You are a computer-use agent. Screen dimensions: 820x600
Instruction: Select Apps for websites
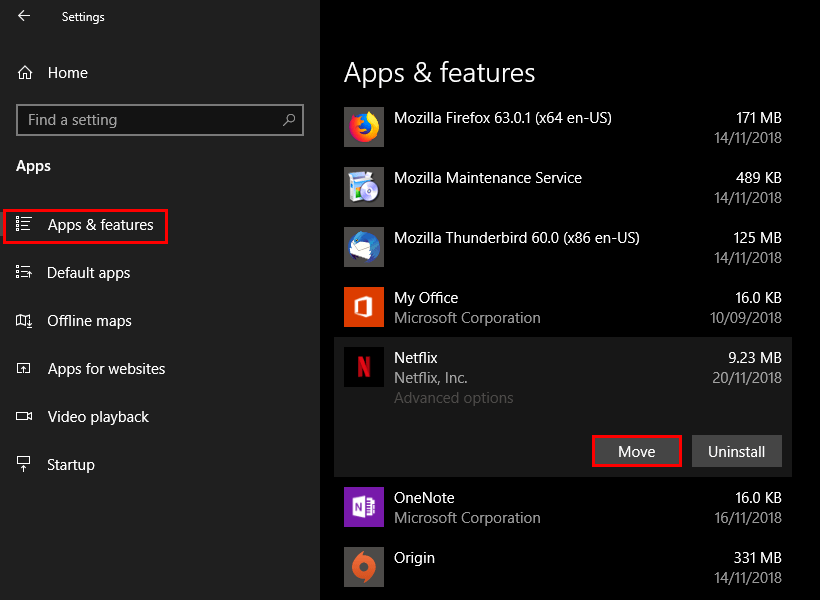106,369
